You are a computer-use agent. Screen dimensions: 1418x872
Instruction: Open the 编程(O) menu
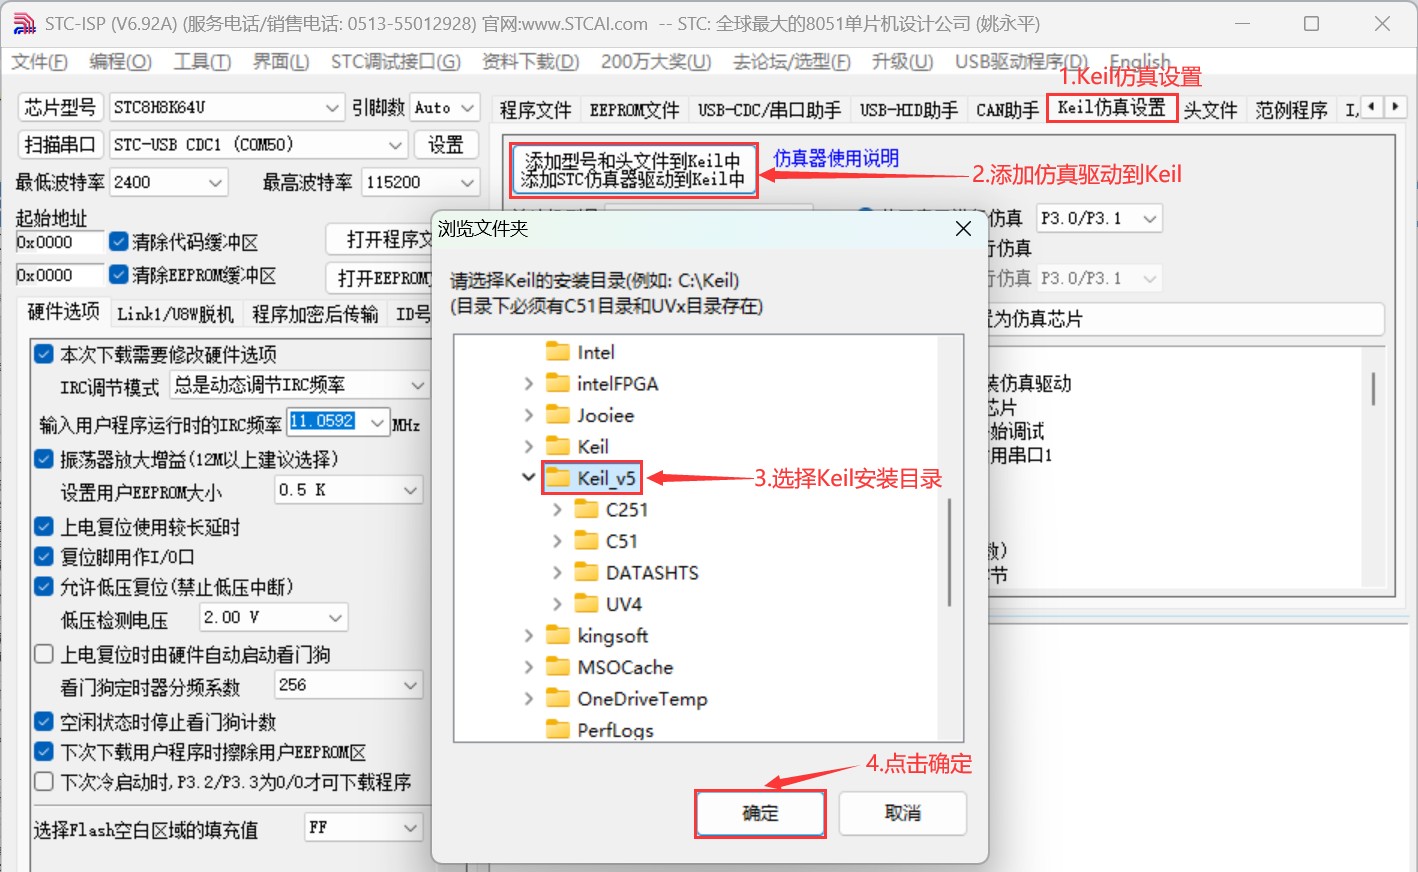click(x=120, y=62)
